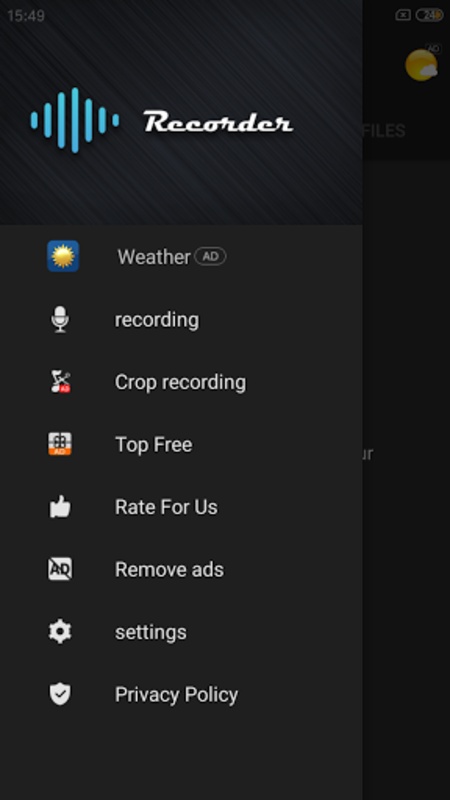Switch to the dimmed FILES tab
This screenshot has width=450, height=800.
(384, 131)
